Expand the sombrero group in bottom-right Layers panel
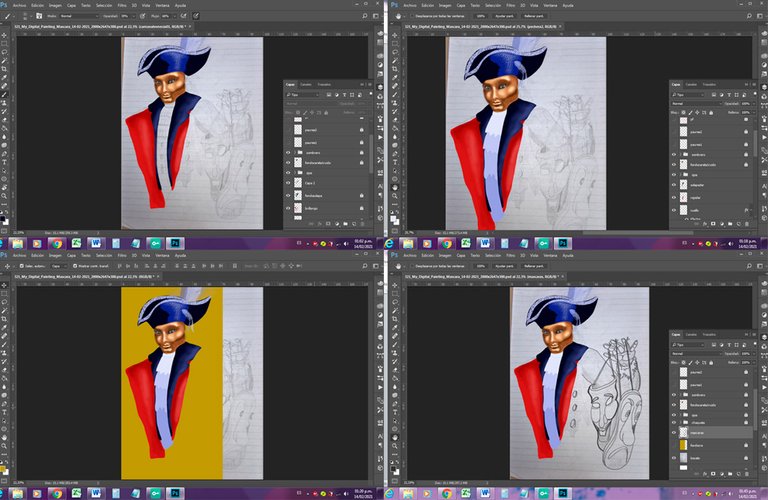Screen dimensions: 768x500 (x=680, y=395)
